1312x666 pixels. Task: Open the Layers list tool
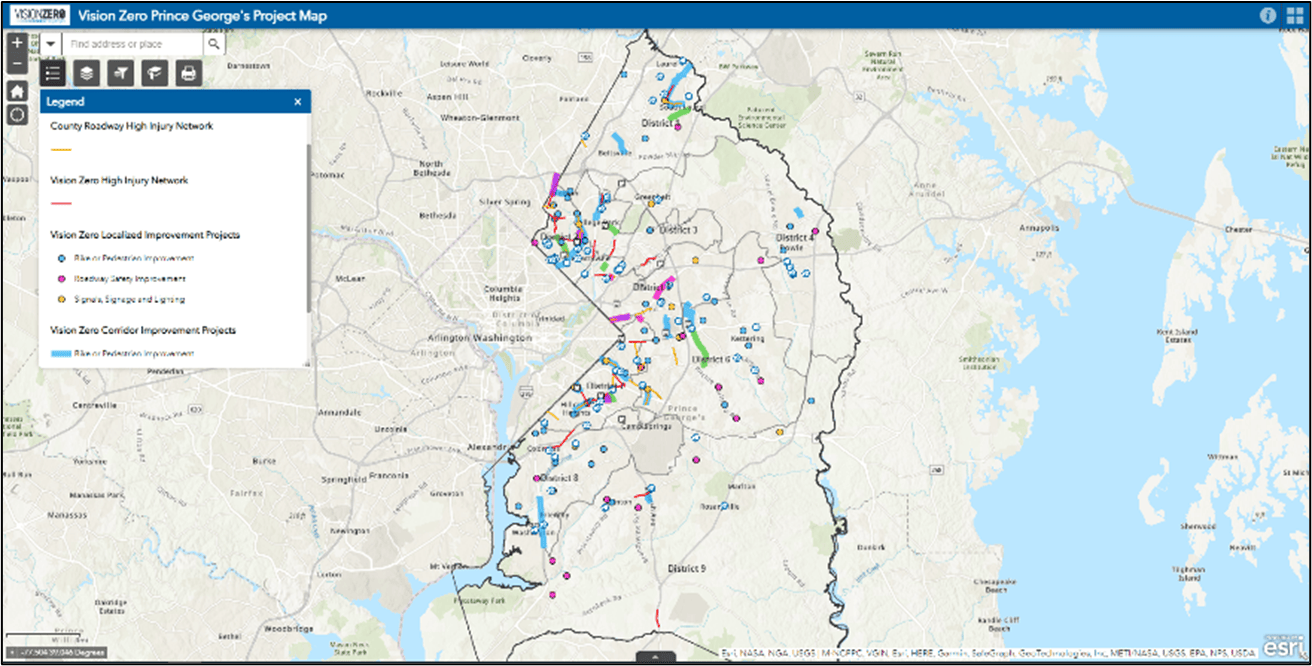coord(85,72)
